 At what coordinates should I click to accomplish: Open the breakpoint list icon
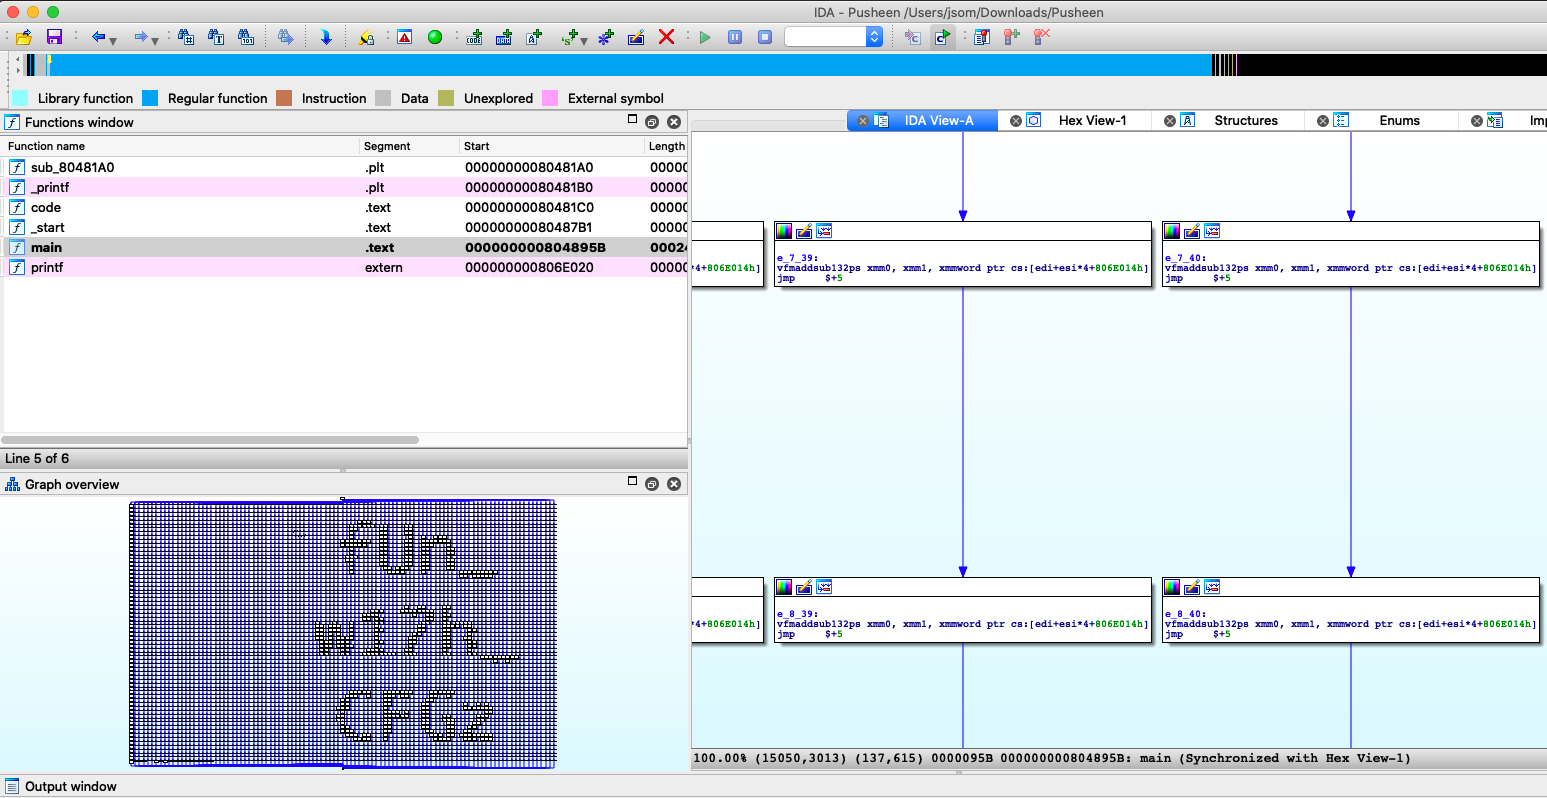click(982, 37)
